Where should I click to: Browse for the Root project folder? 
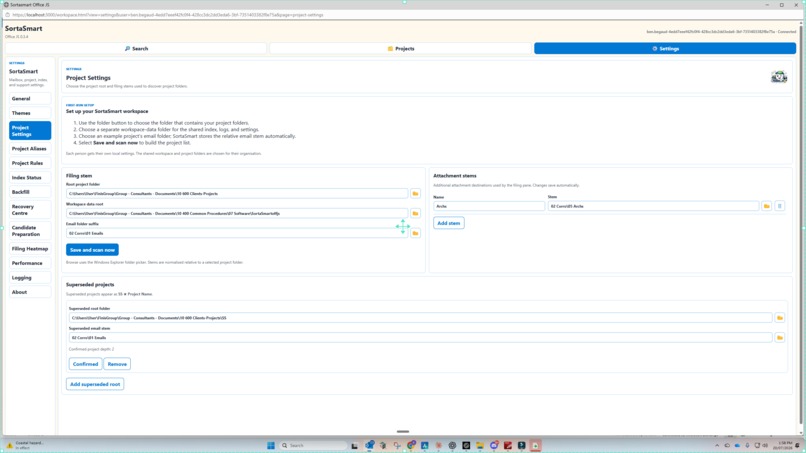[415, 193]
